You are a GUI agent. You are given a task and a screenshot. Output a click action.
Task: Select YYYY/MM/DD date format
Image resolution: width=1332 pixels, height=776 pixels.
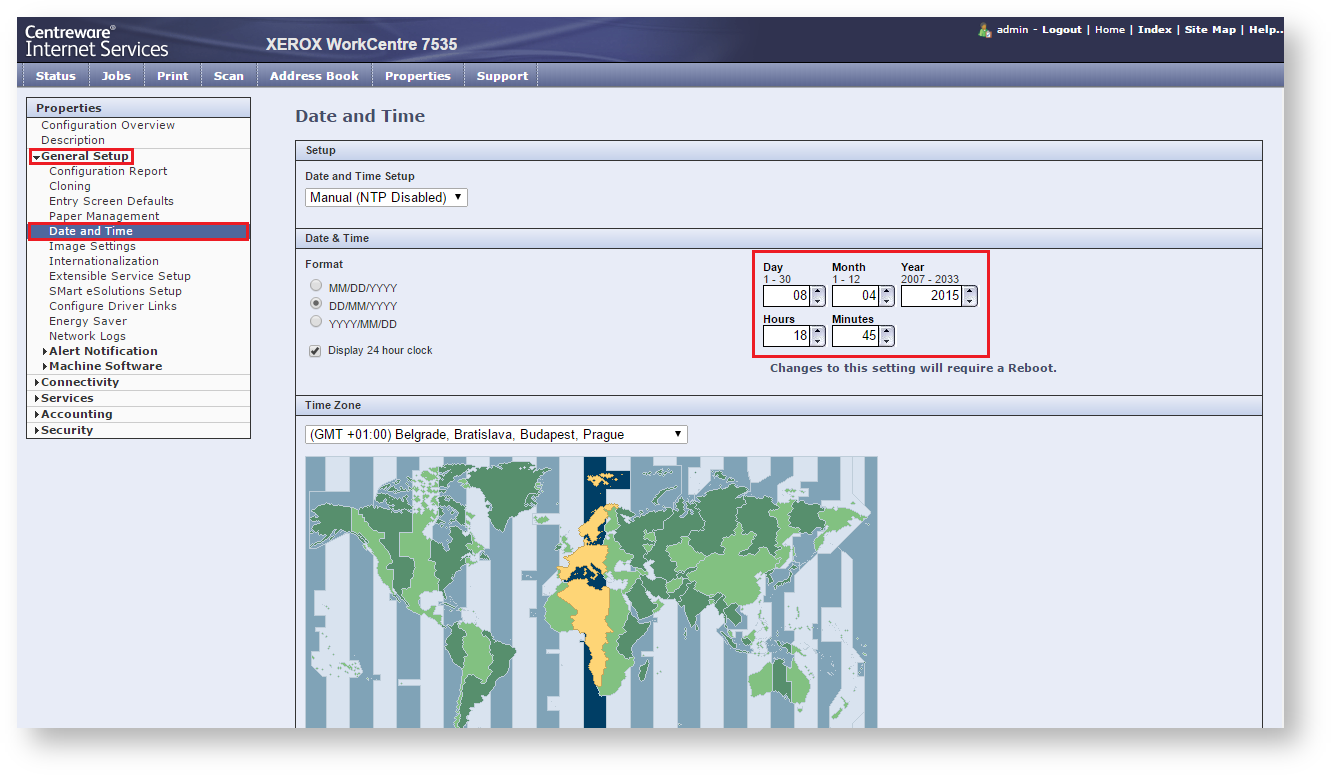[316, 322]
